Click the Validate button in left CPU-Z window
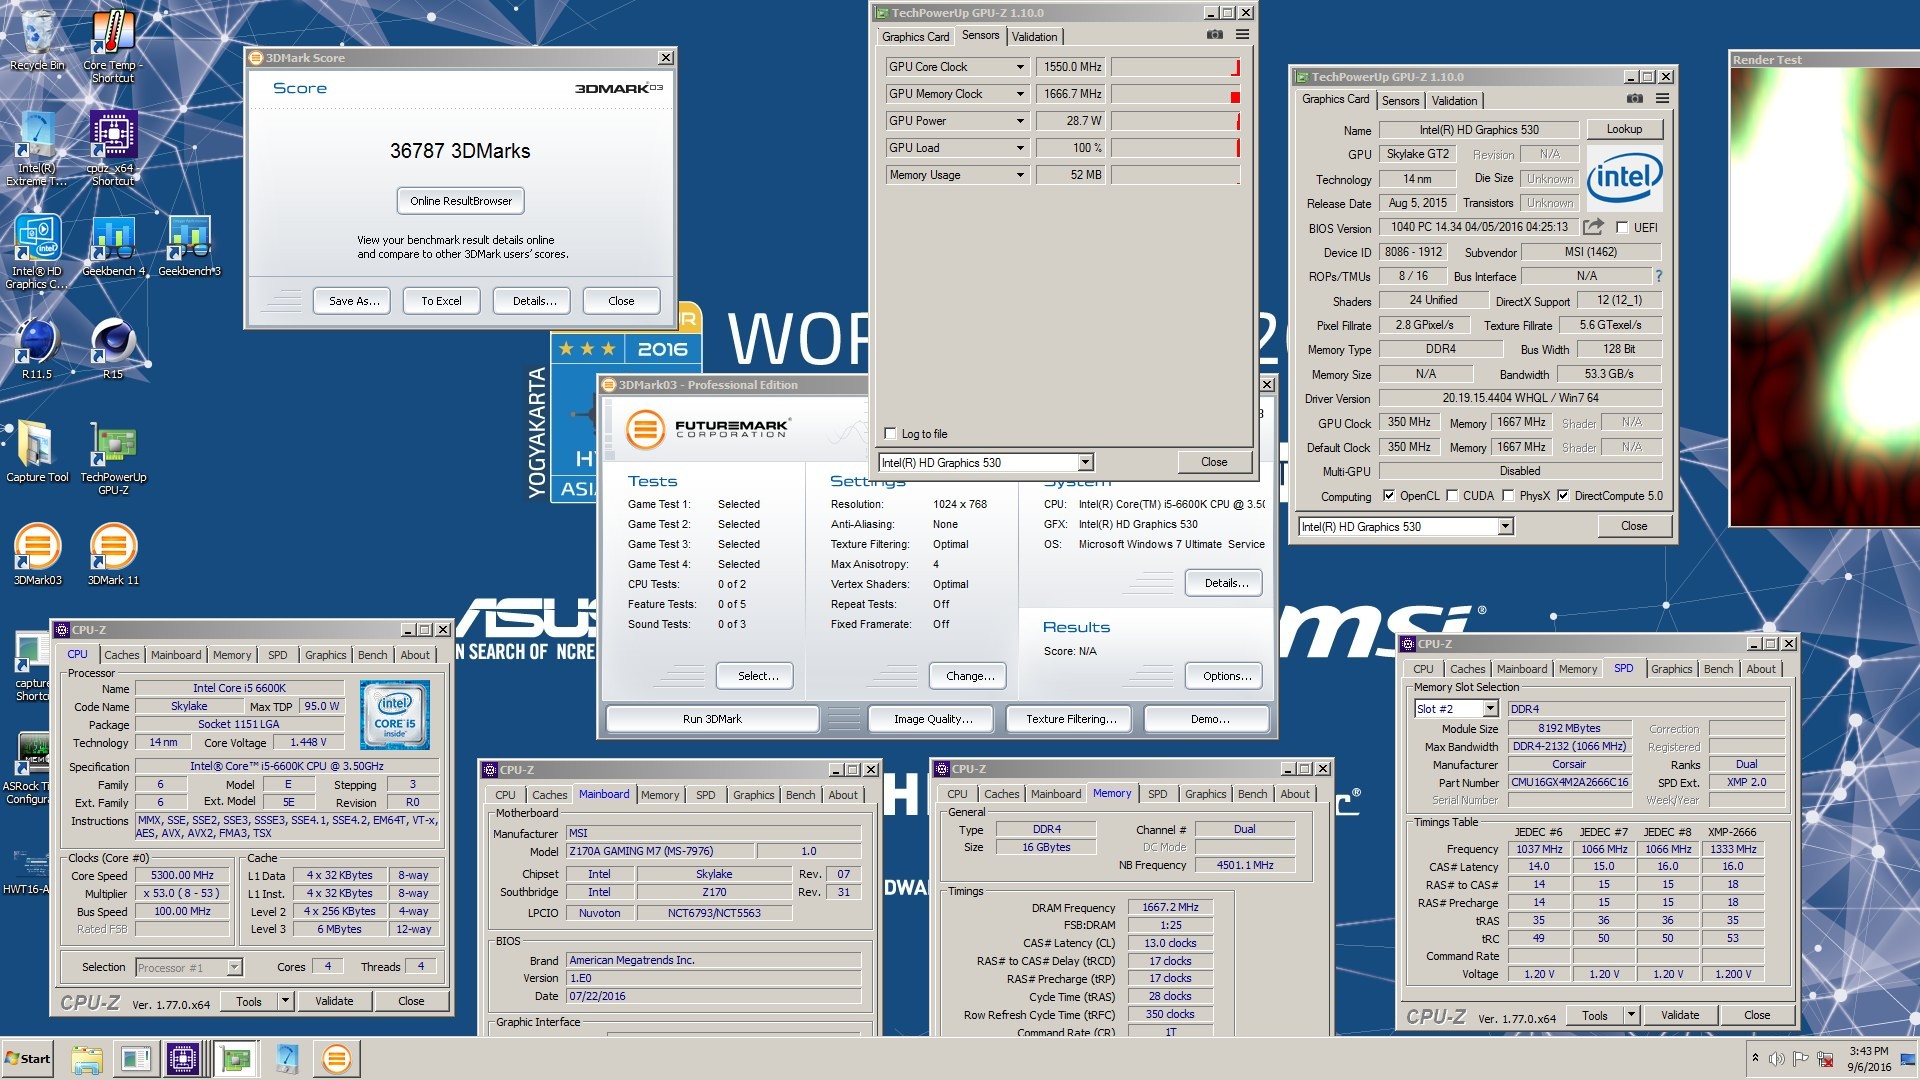Image resolution: width=1920 pixels, height=1080 pixels. click(x=334, y=1001)
